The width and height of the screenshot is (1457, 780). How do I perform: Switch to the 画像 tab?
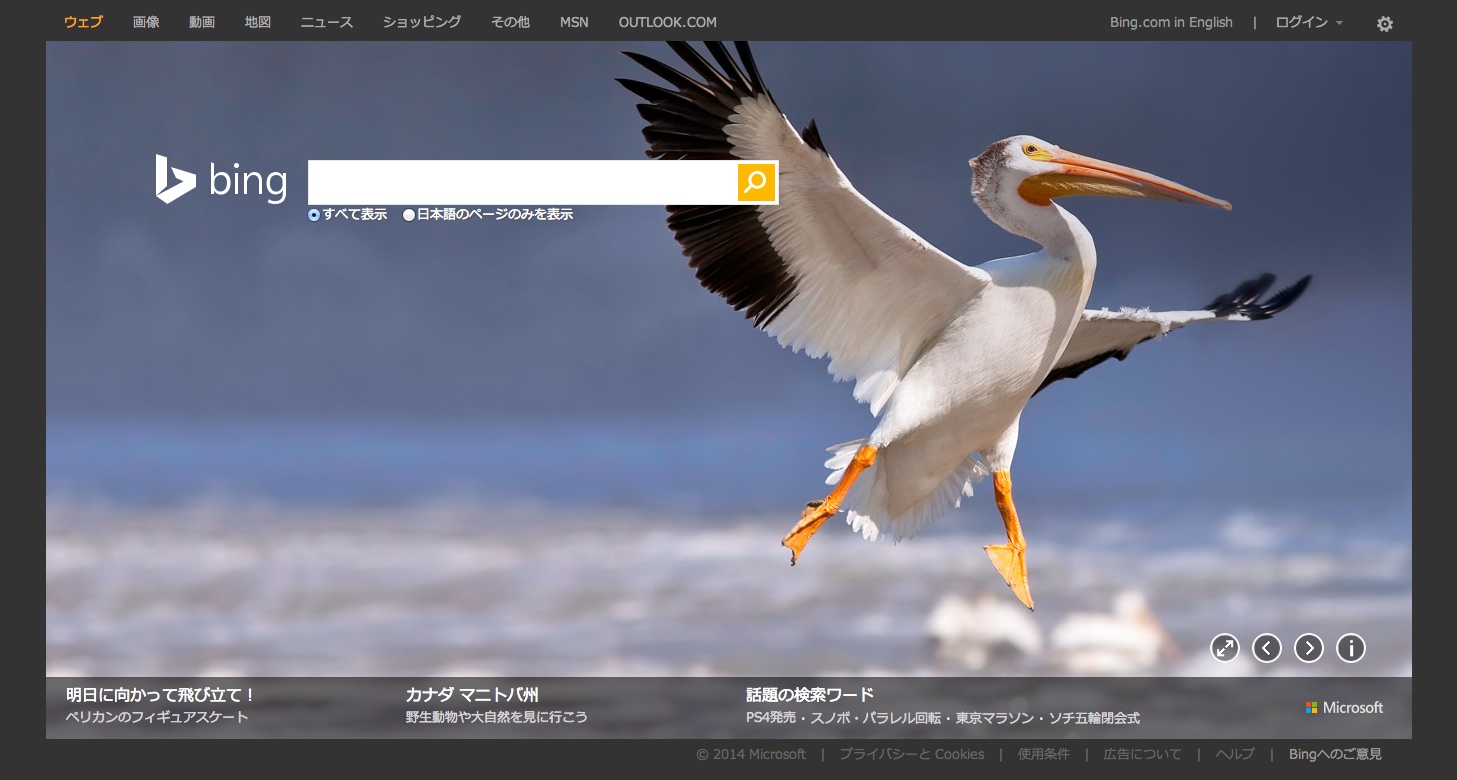[146, 22]
